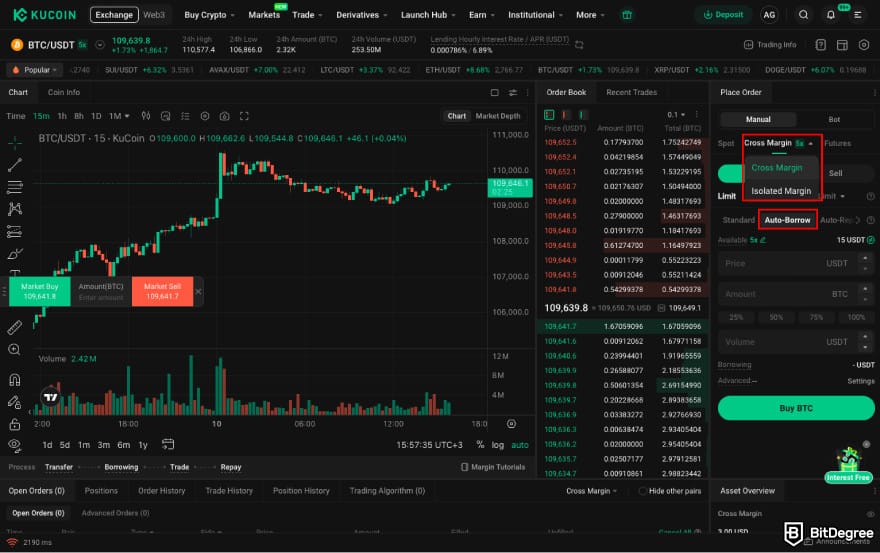Toggle log scale on chart
Image resolution: width=880 pixels, height=553 pixels.
coord(498,445)
